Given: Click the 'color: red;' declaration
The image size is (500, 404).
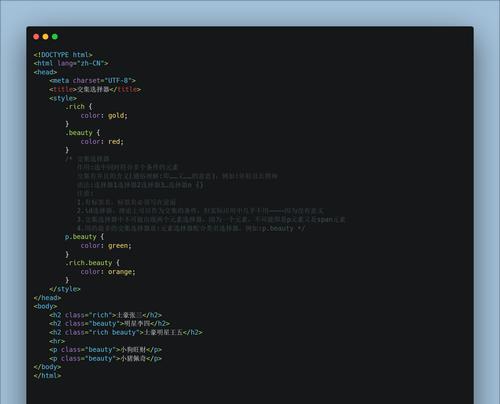Looking at the screenshot, I should [102, 142].
